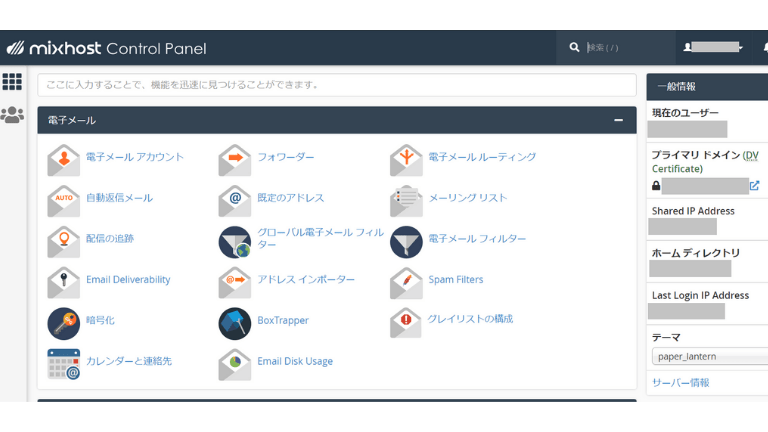768x432 pixels.
Task: Click the 暗号化 key icon
Action: (64, 323)
